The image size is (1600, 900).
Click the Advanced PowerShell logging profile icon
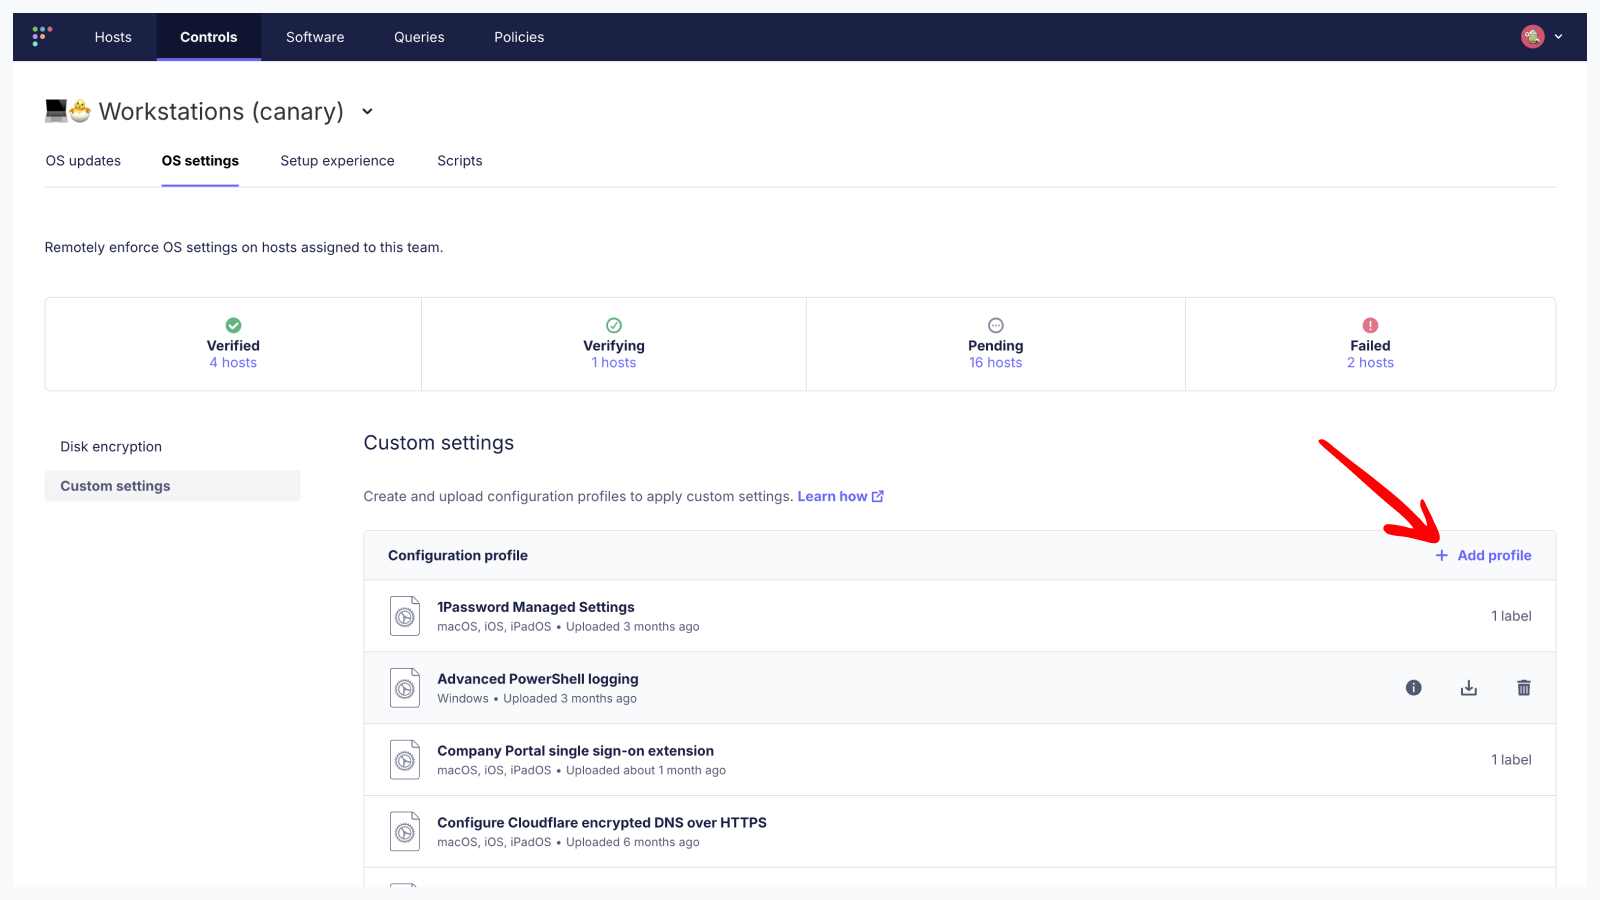point(405,688)
